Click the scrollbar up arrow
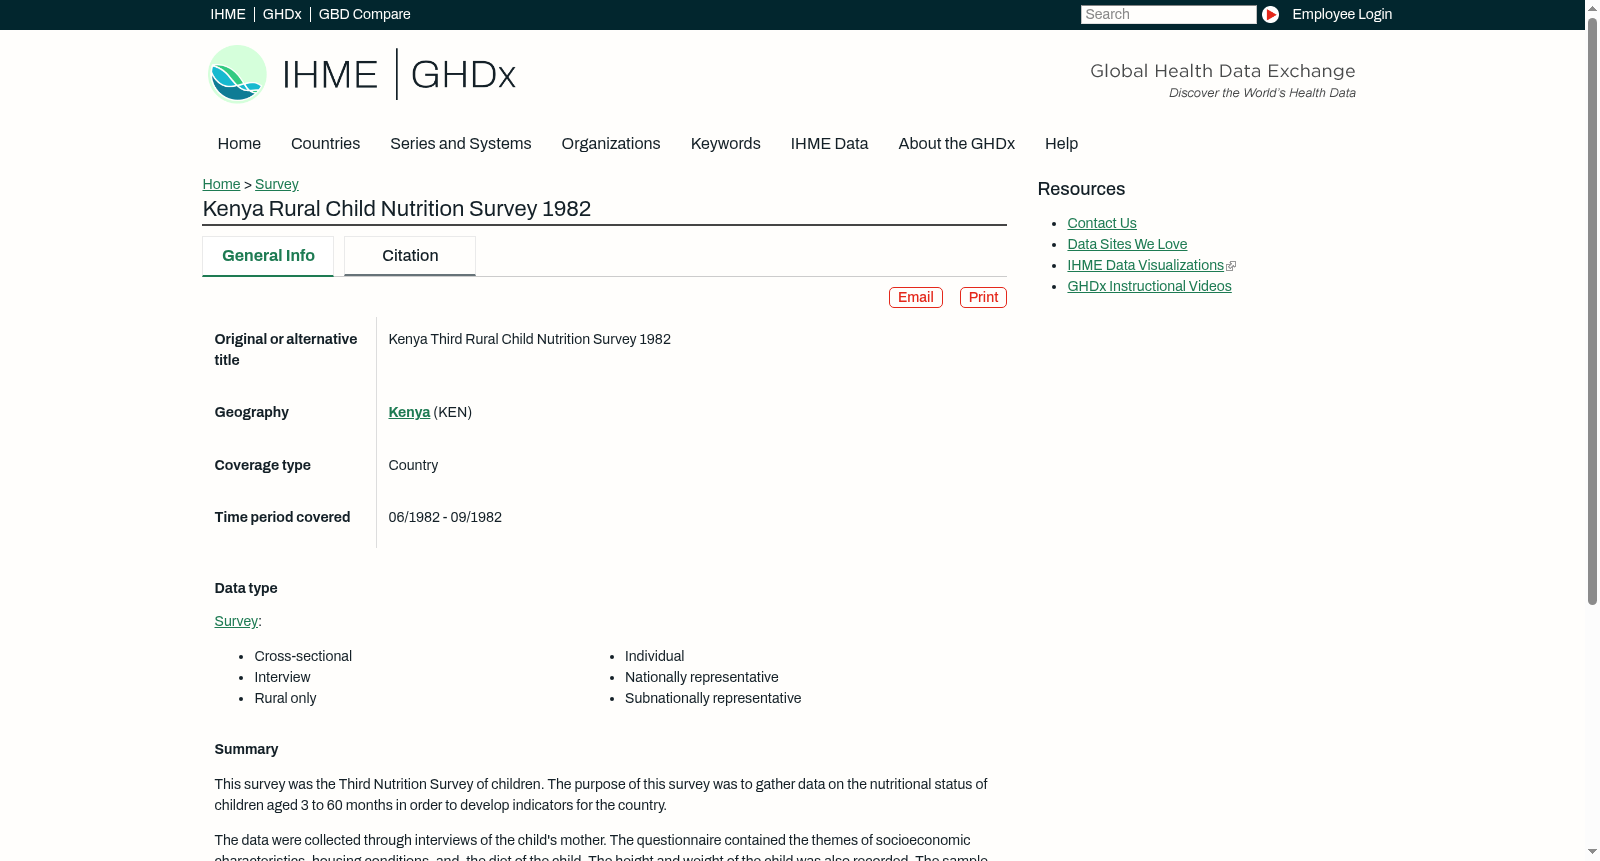The width and height of the screenshot is (1600, 861). pyautogui.click(x=1592, y=7)
